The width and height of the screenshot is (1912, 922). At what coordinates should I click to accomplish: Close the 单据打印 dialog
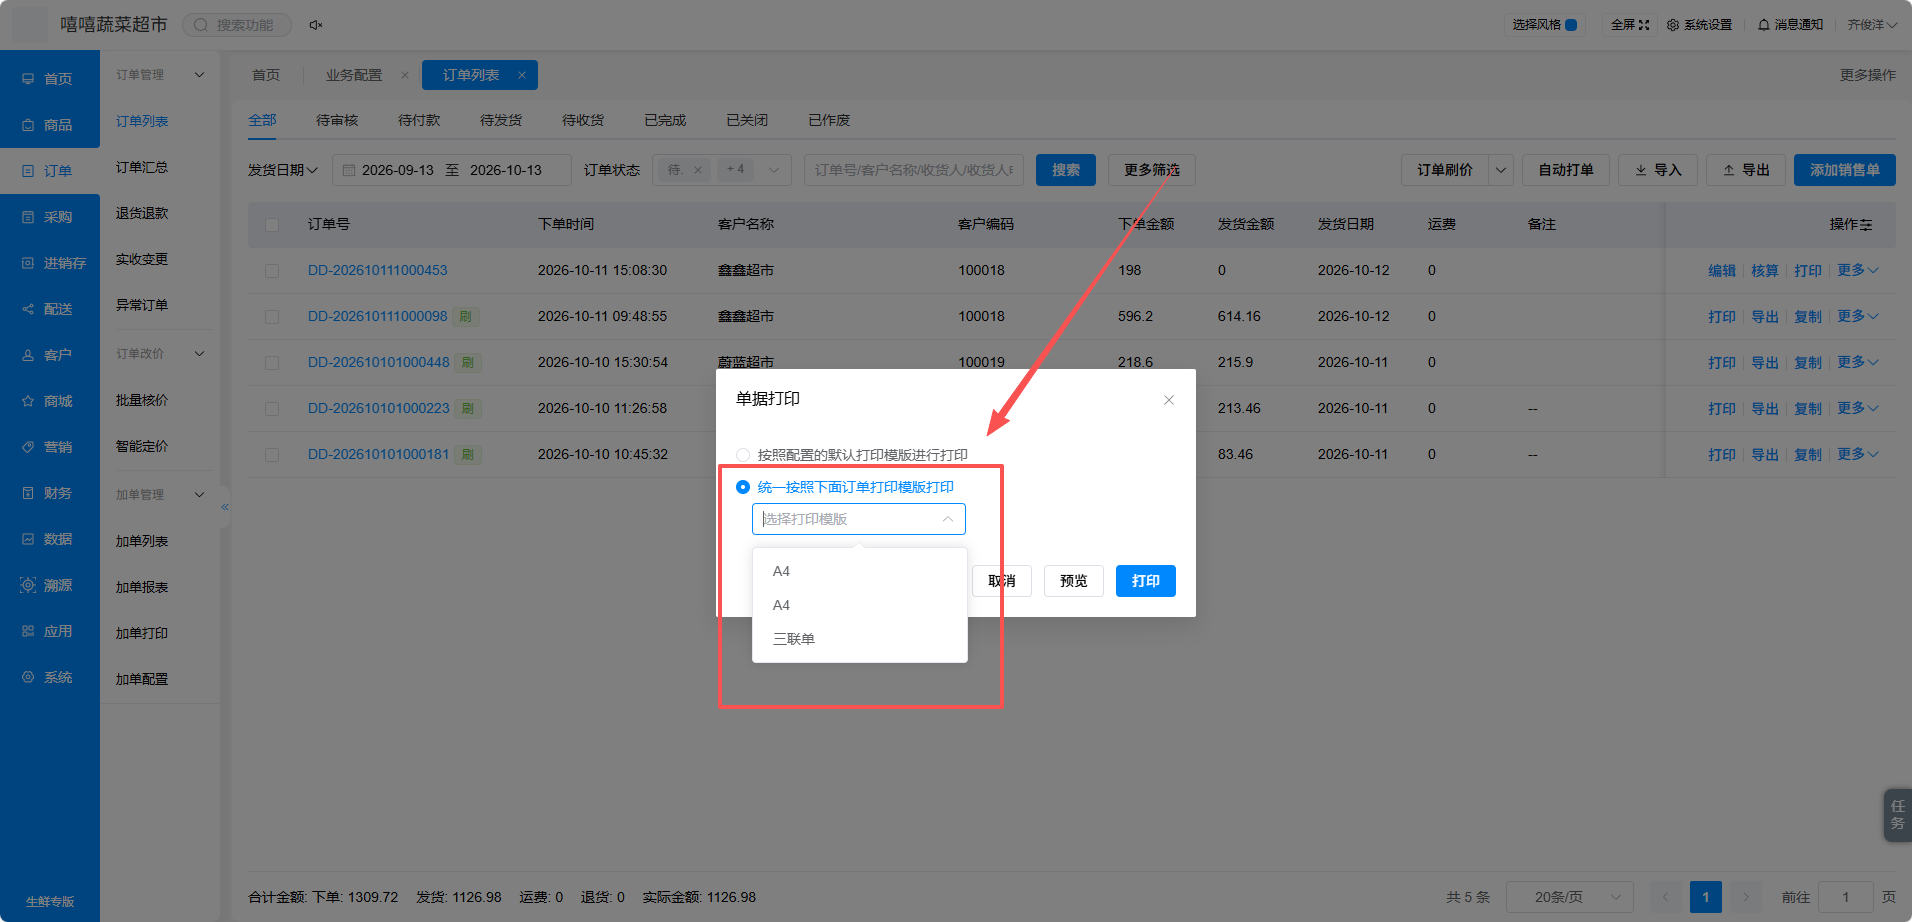pyautogui.click(x=1168, y=400)
